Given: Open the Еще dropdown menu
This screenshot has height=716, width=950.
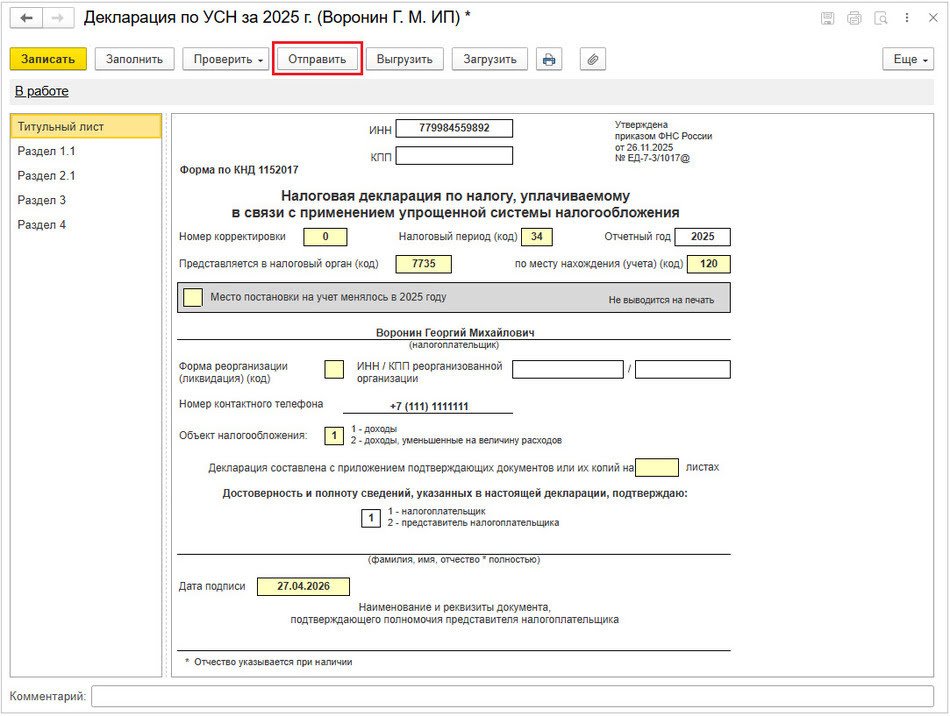Looking at the screenshot, I should (908, 59).
